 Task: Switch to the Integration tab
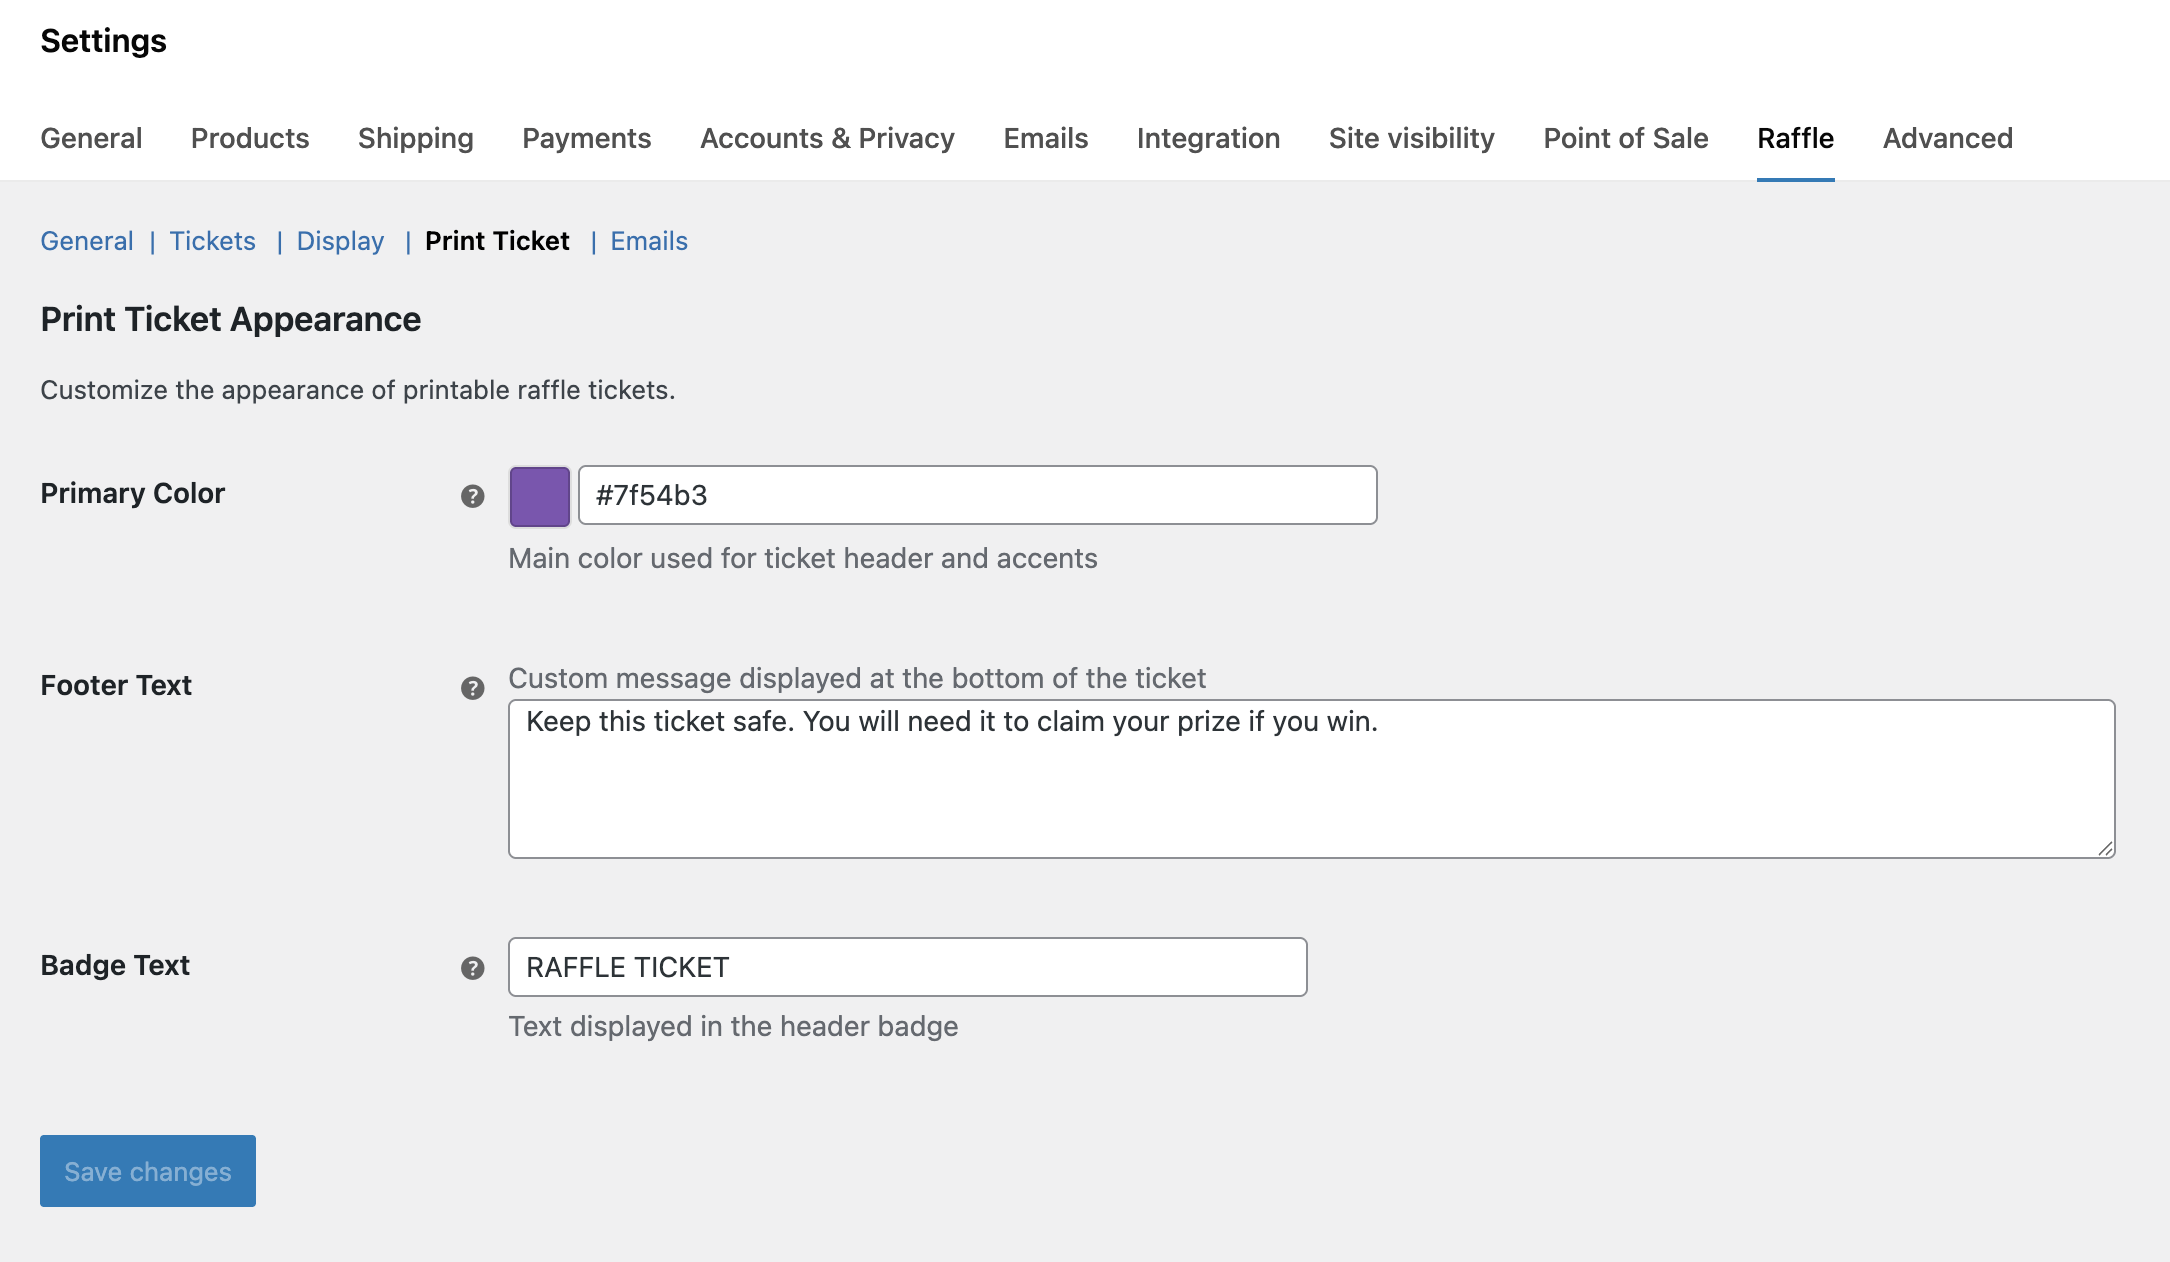click(1208, 139)
